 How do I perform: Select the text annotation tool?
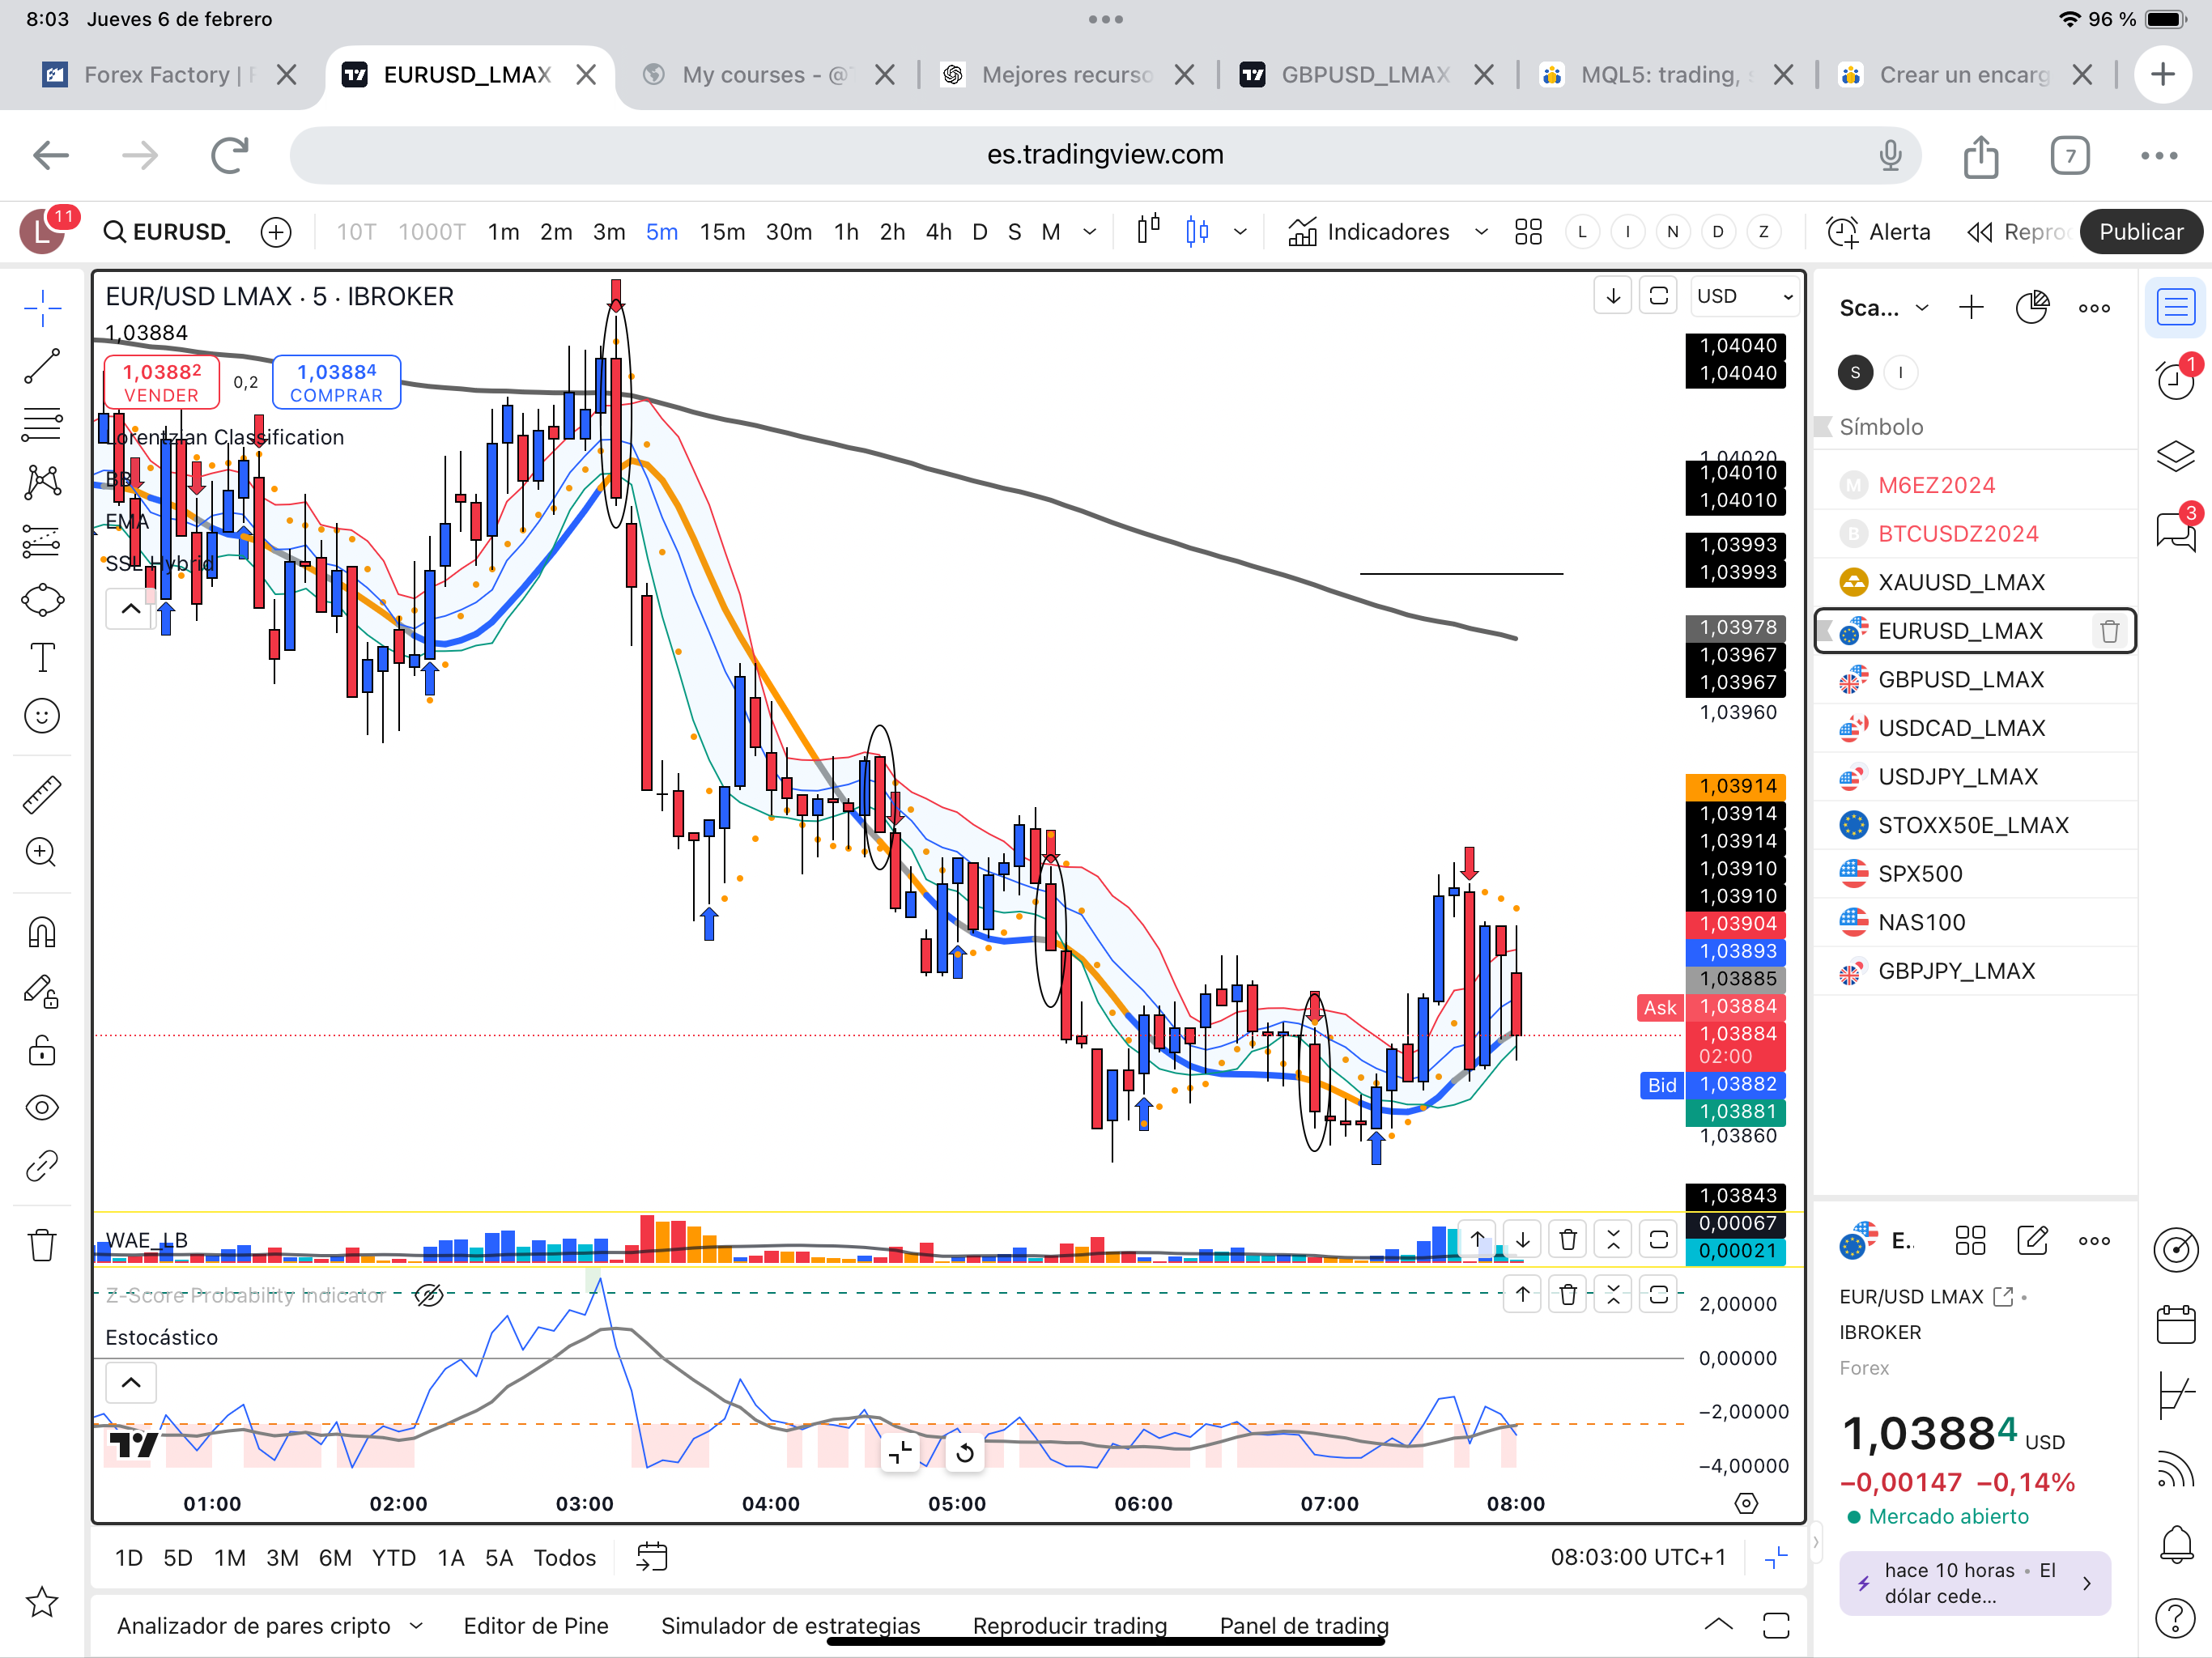[x=42, y=658]
